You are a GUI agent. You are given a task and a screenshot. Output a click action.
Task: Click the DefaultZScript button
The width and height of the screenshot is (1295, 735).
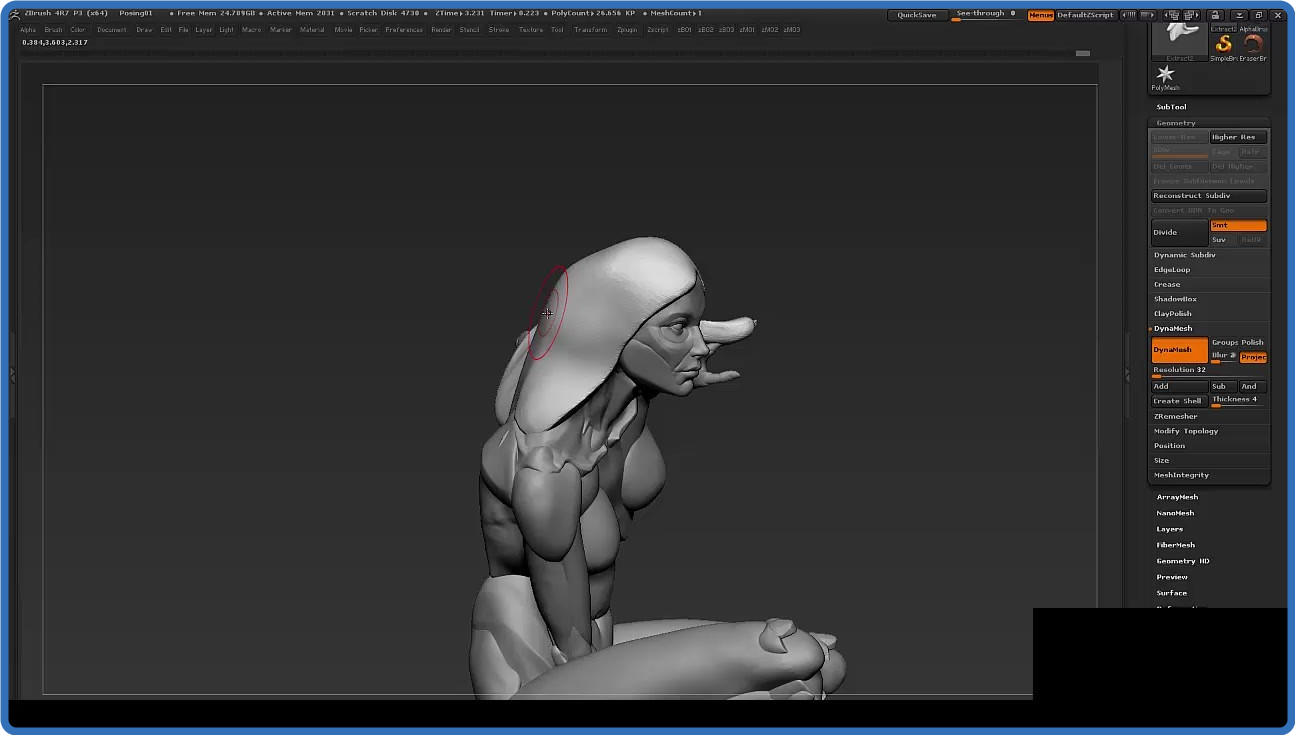1085,15
